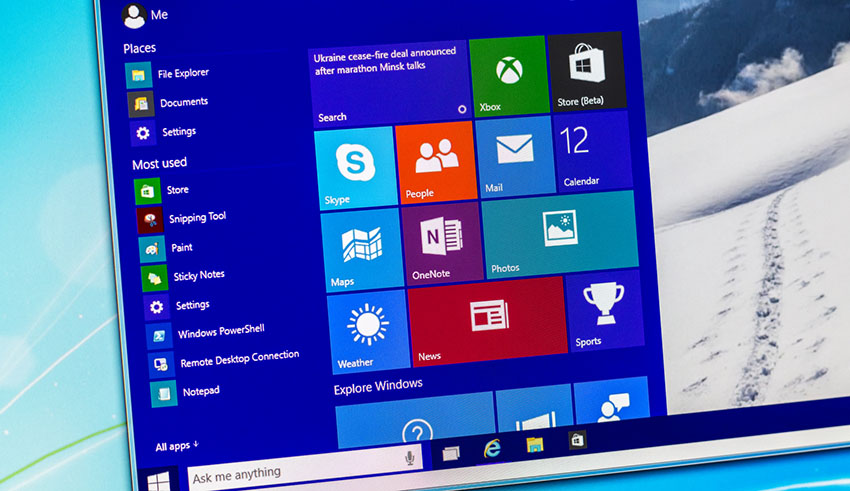The width and height of the screenshot is (850, 491).
Task: Select the Windows PowerShell label
Action: (221, 331)
